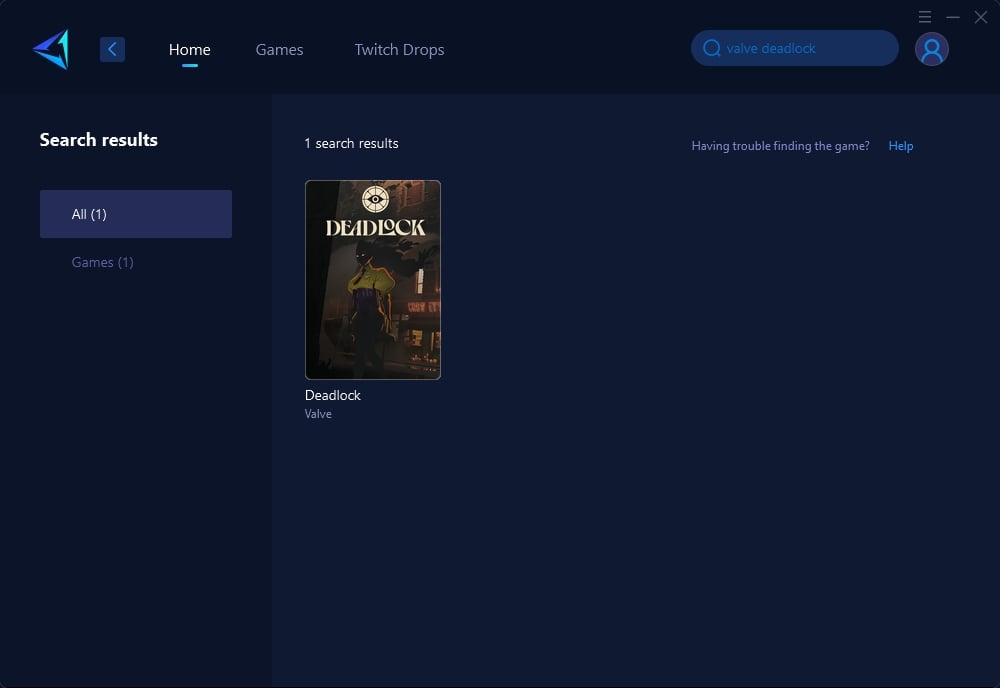The image size is (1000, 688).
Task: Open the user profile avatar
Action: point(932,49)
